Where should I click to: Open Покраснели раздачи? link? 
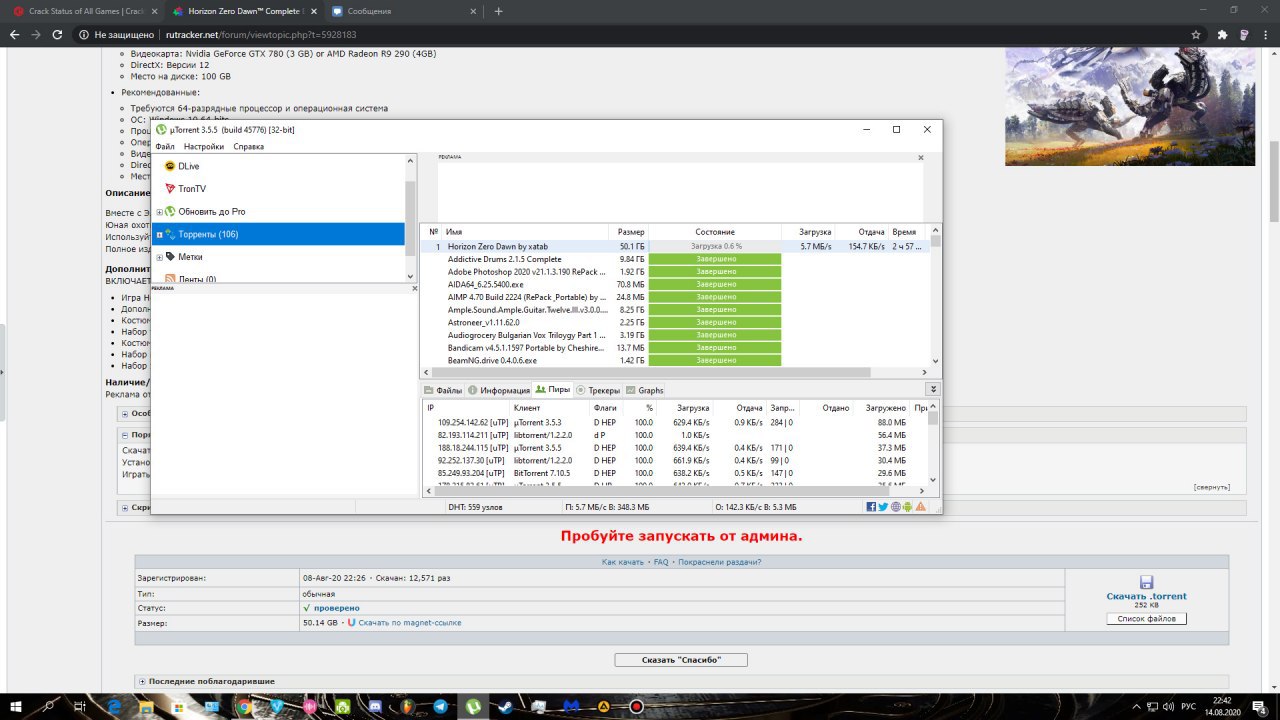pos(720,562)
